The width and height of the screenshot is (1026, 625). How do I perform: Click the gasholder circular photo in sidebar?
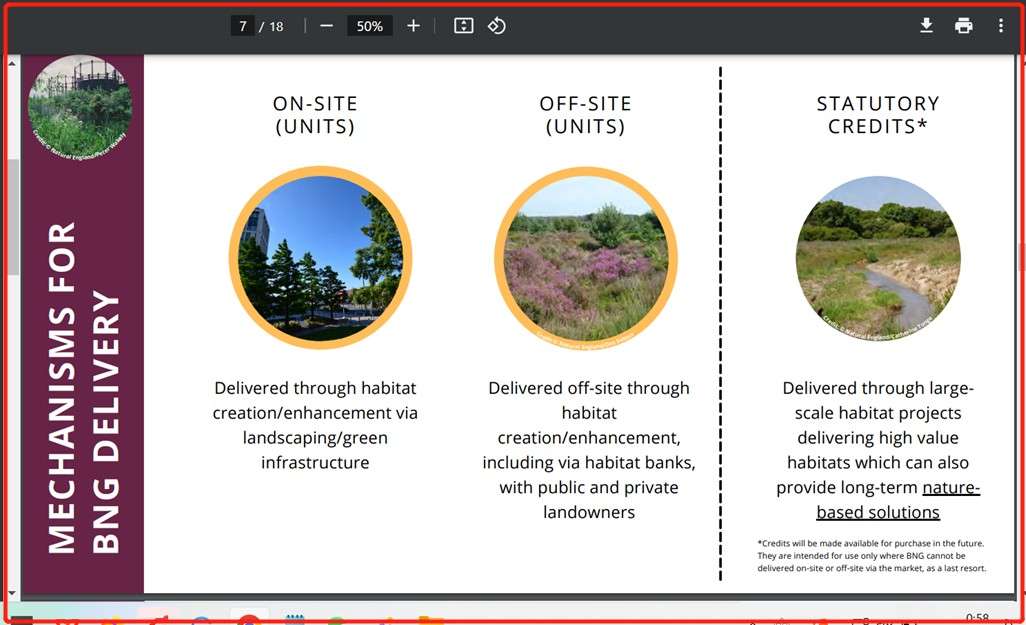click(80, 107)
